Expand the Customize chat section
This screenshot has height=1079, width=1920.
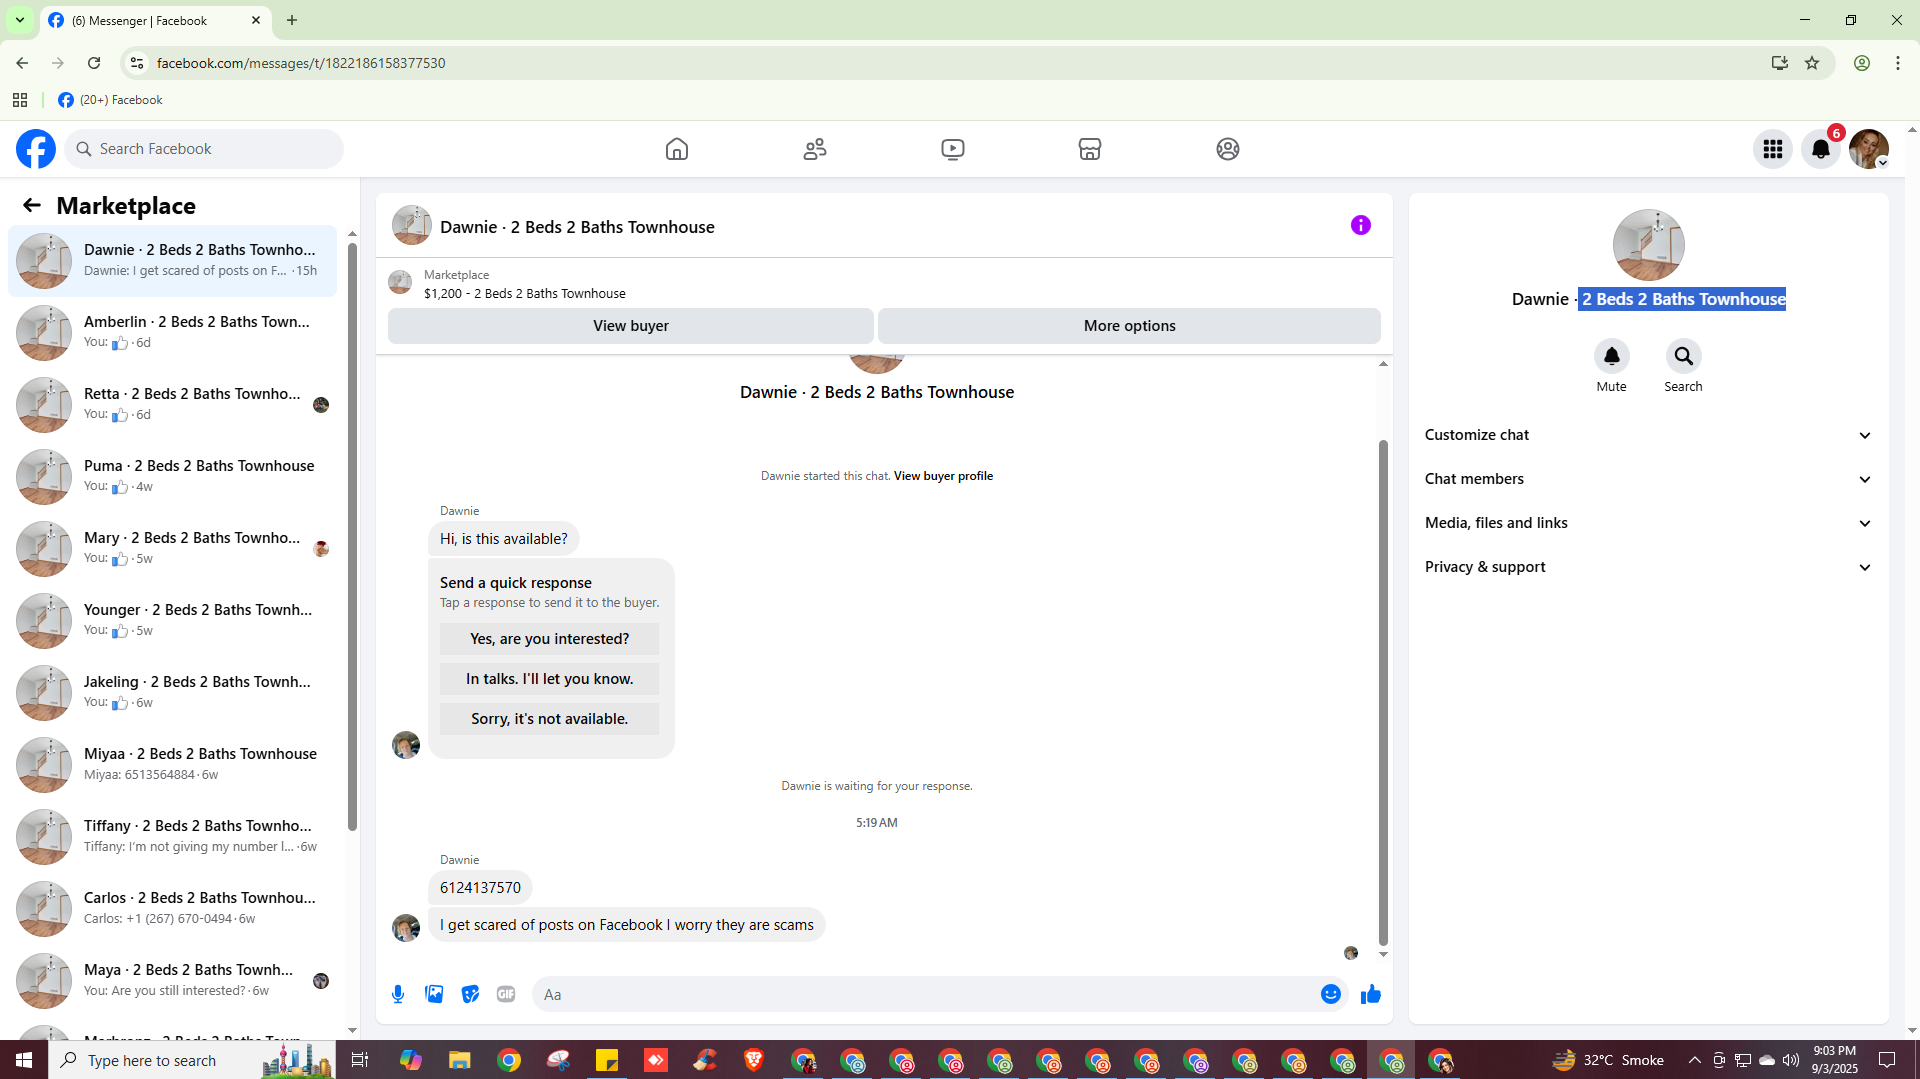tap(1649, 435)
